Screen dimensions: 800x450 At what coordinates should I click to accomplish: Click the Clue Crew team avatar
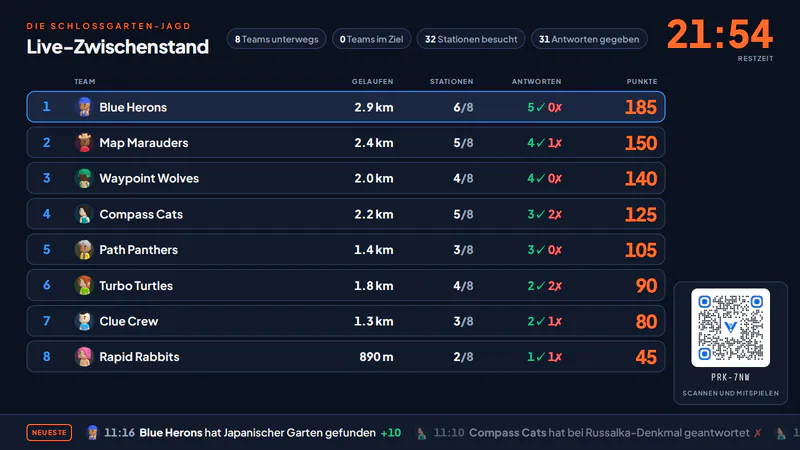(x=84, y=321)
